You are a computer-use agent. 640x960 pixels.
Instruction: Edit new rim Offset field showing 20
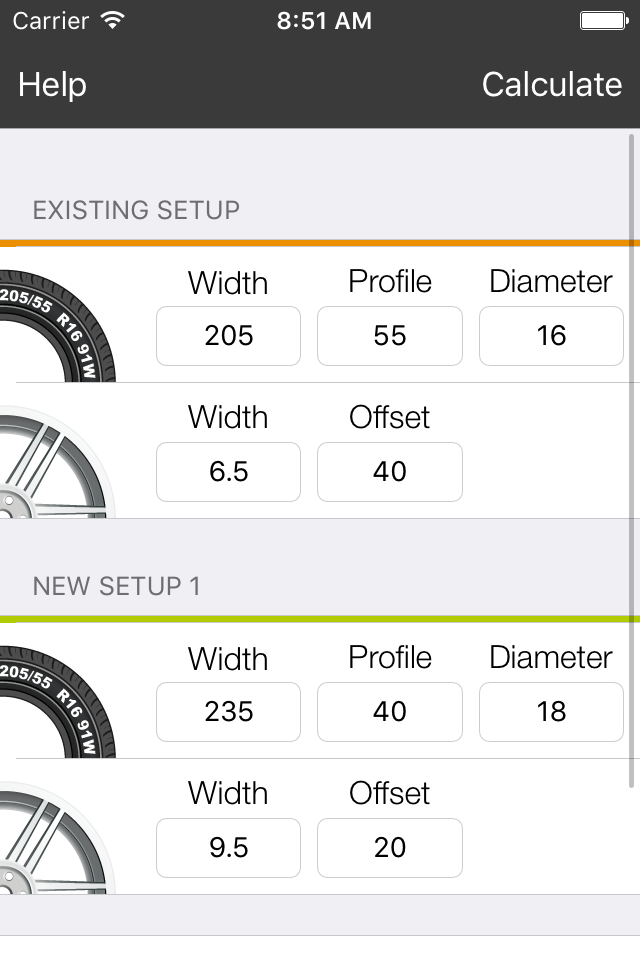390,848
